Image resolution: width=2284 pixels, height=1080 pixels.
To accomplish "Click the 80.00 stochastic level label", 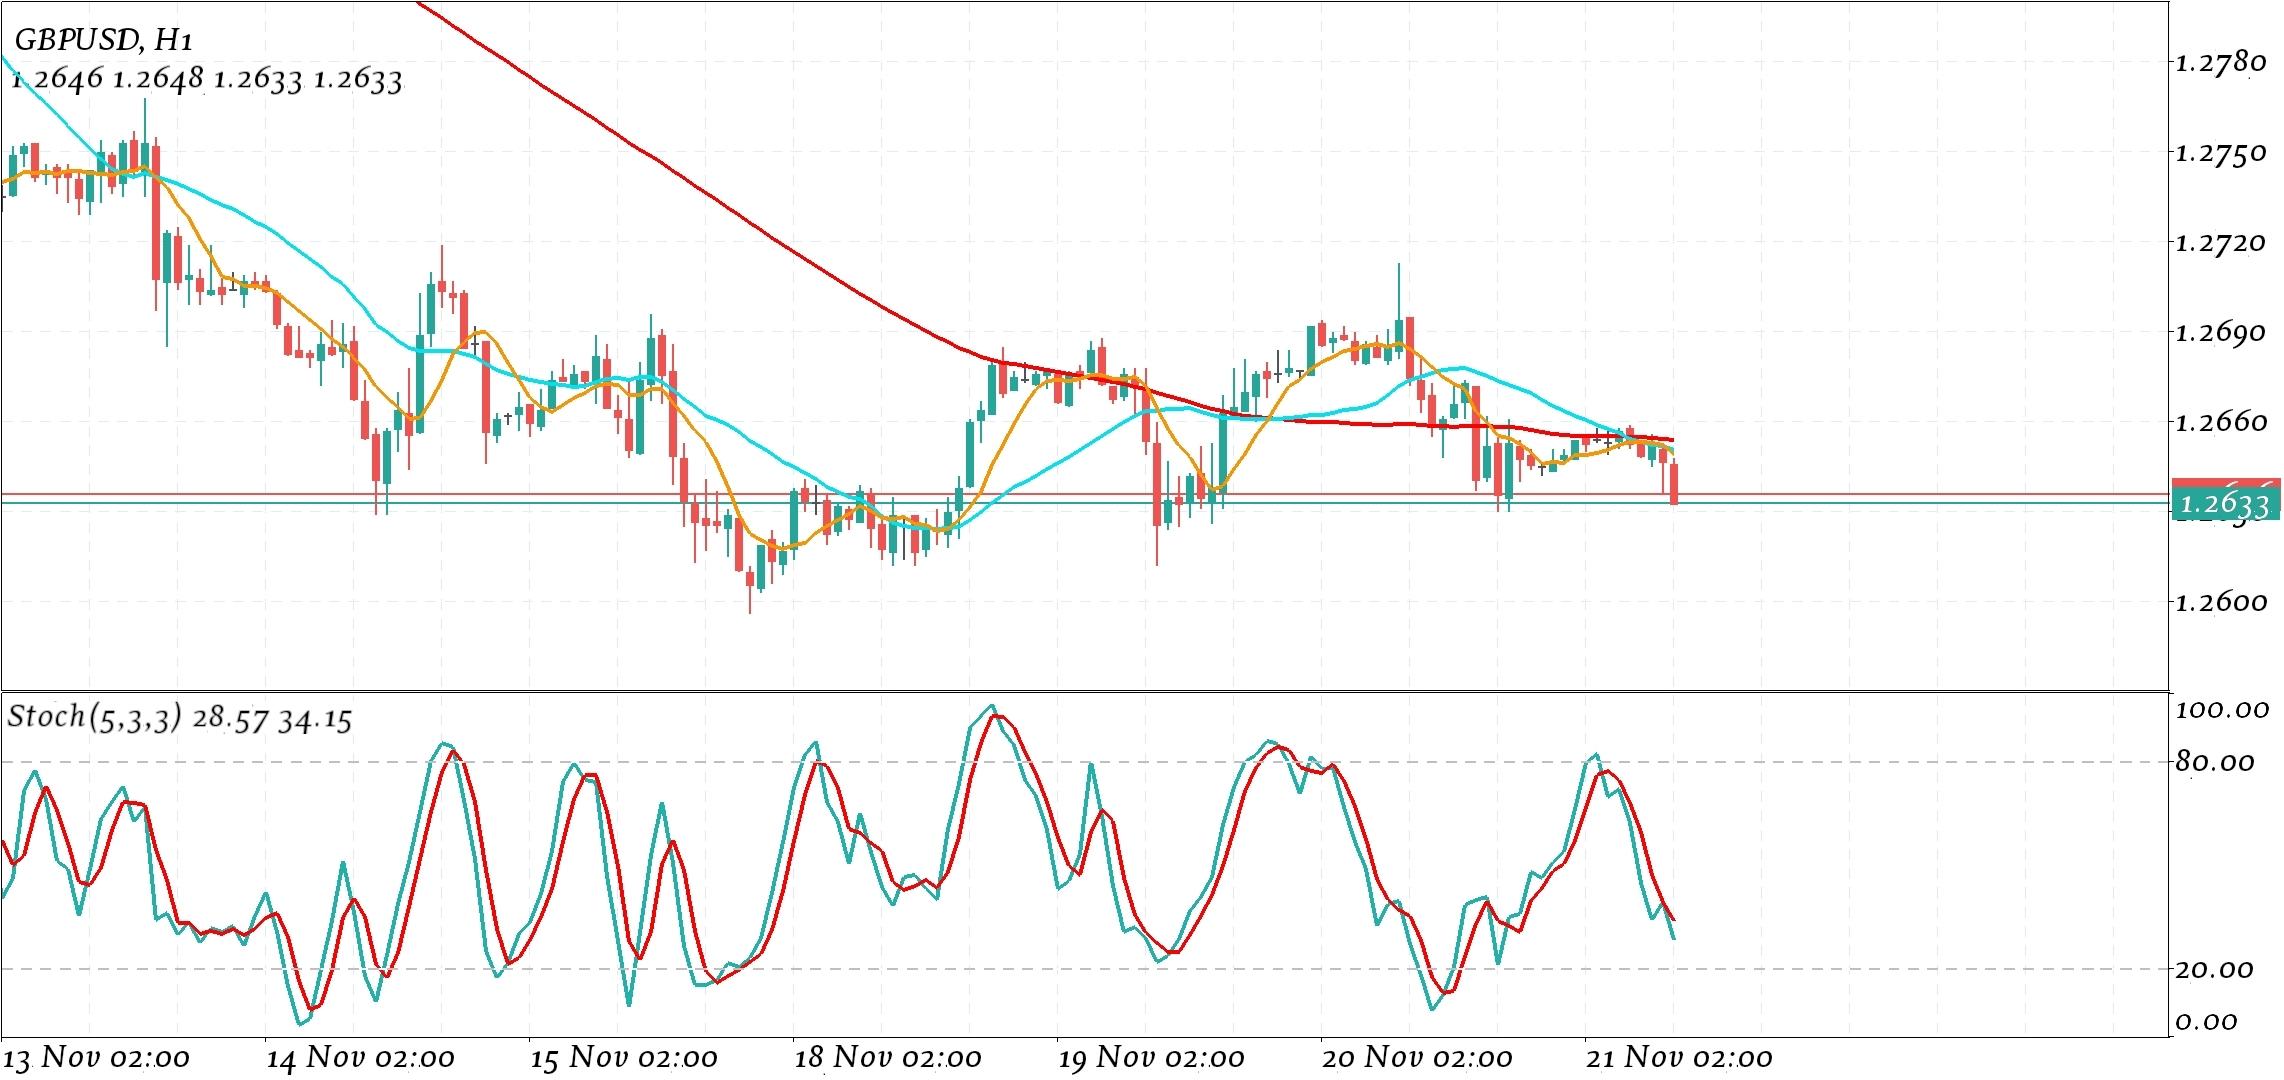I will point(2215,762).
